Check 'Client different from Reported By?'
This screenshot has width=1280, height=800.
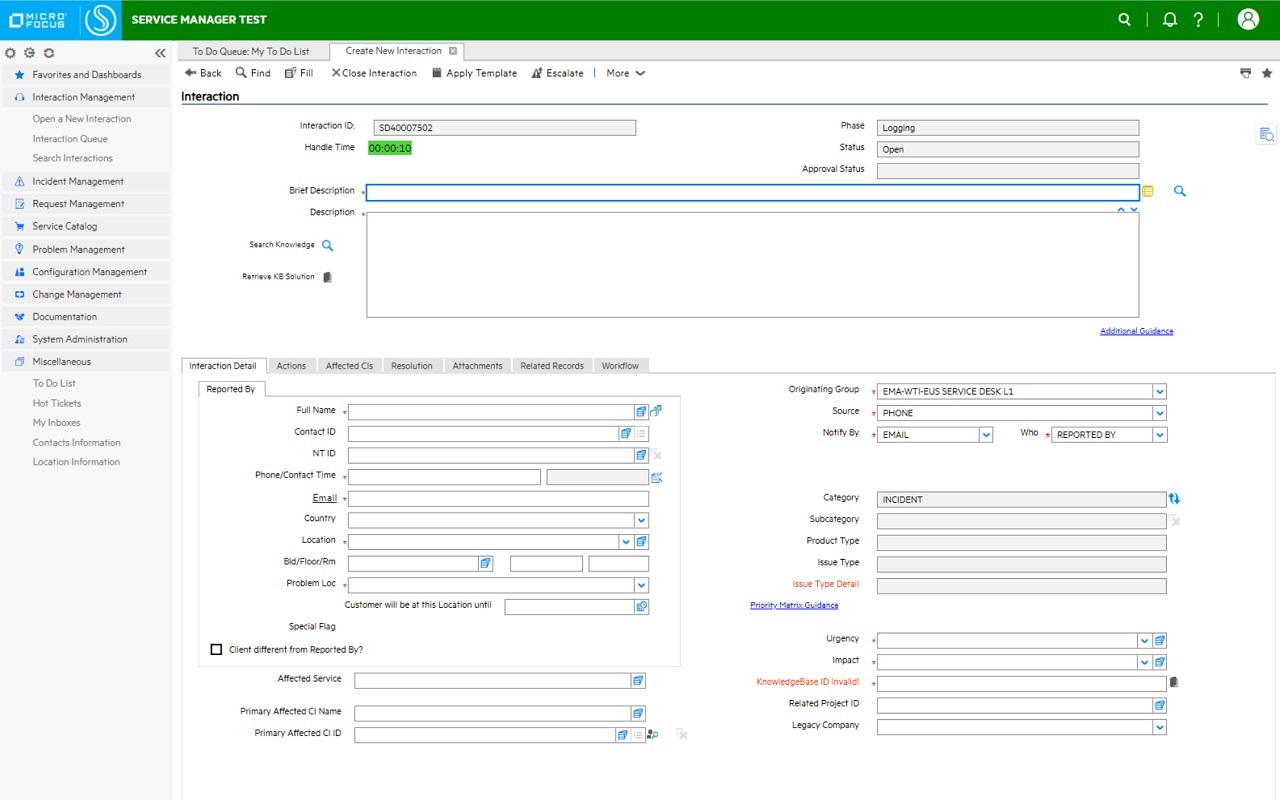pos(216,650)
